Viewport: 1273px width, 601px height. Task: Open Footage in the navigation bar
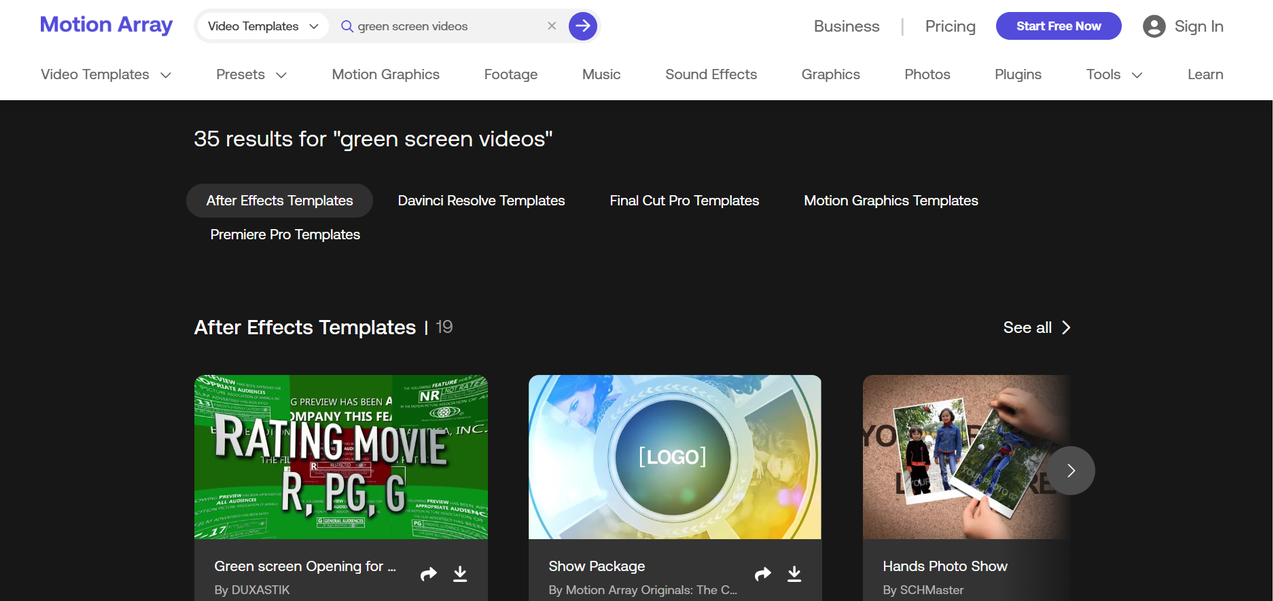(511, 74)
